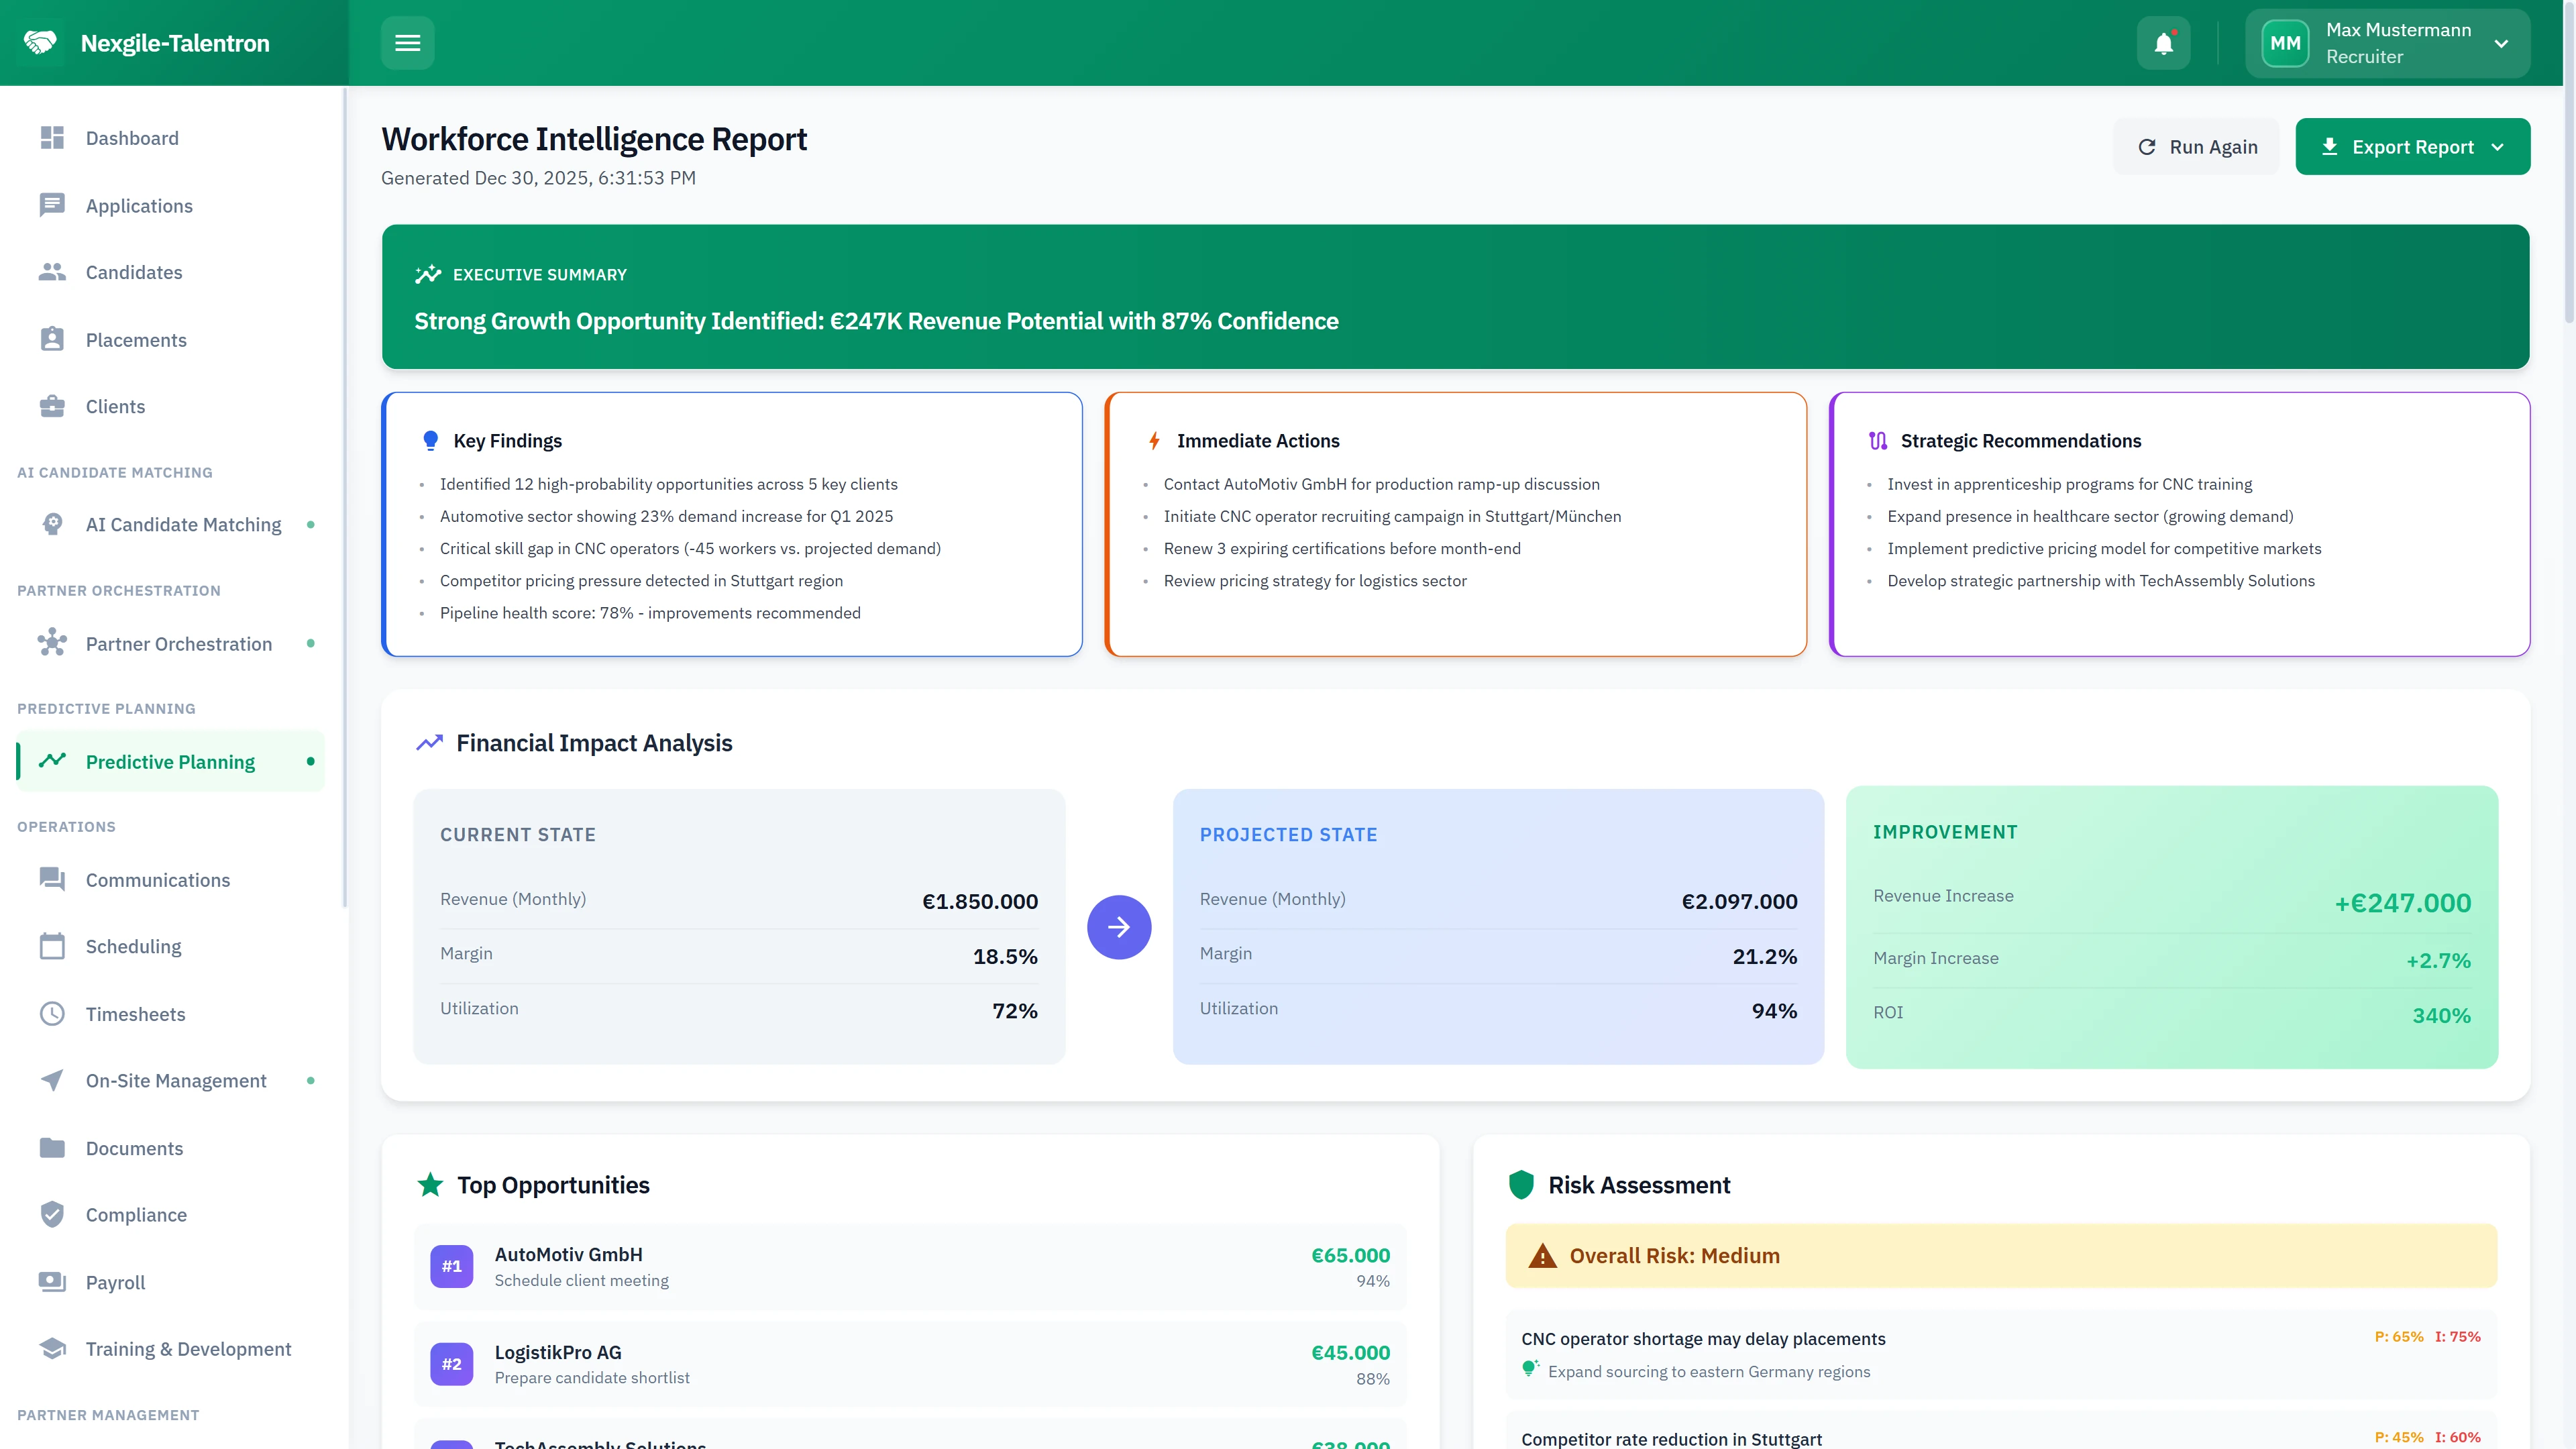Select the Dashboard icon in sidebar
2576x1449 pixels.
tap(52, 137)
